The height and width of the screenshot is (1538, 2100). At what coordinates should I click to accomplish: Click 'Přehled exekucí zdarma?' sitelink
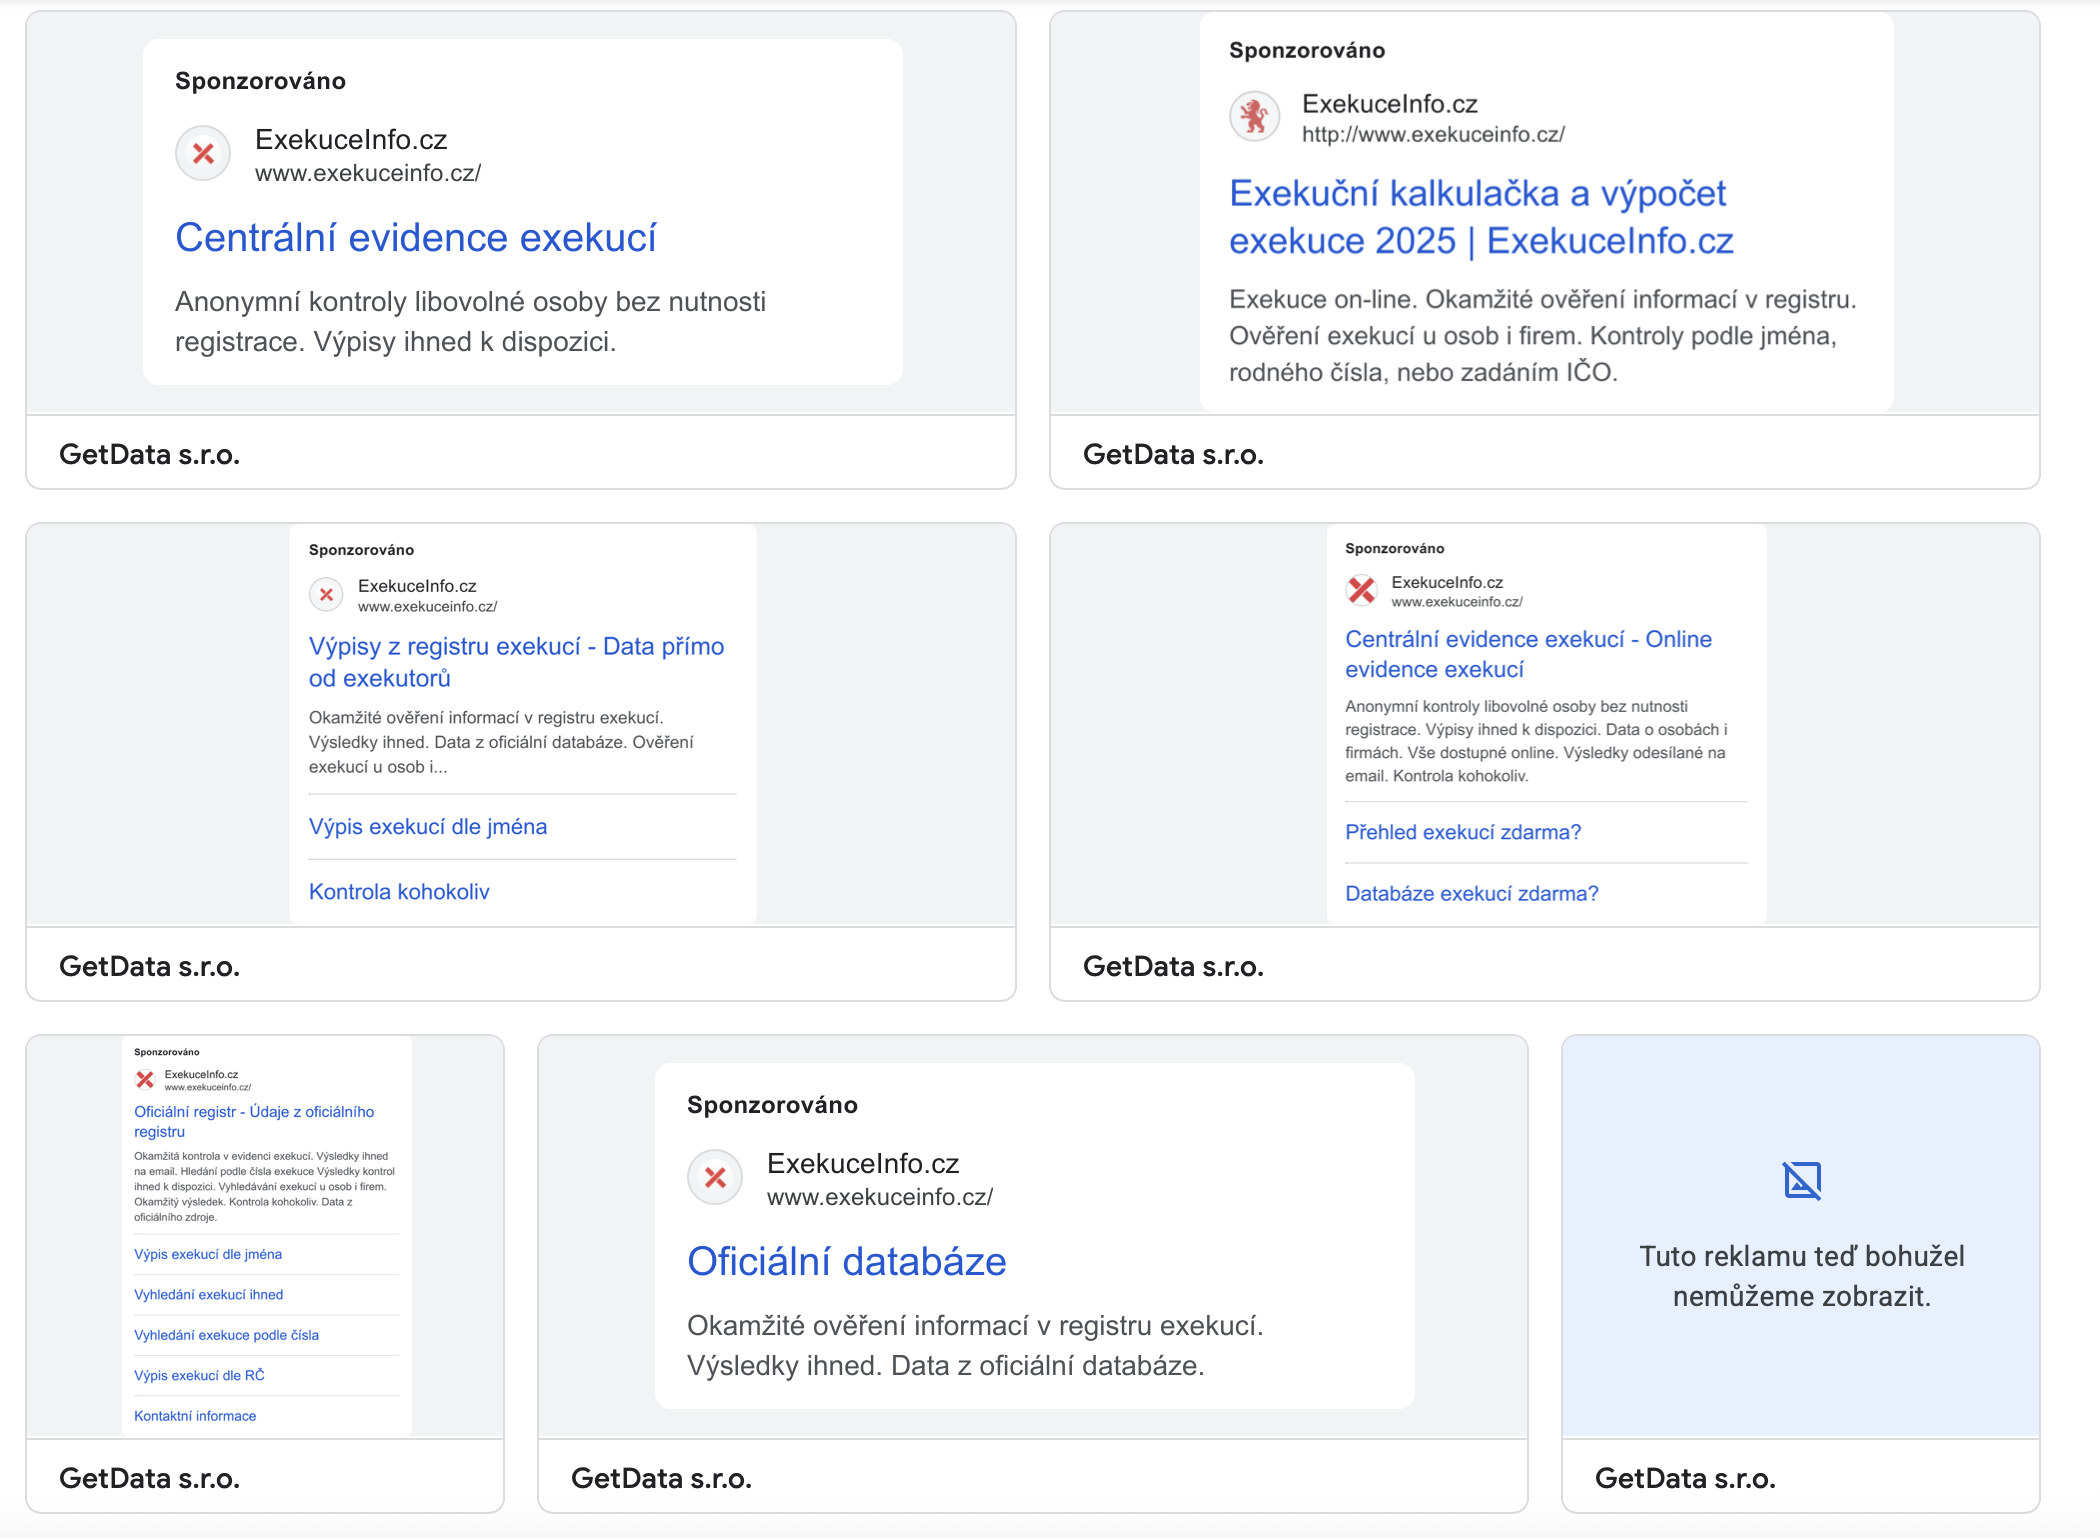click(1463, 832)
